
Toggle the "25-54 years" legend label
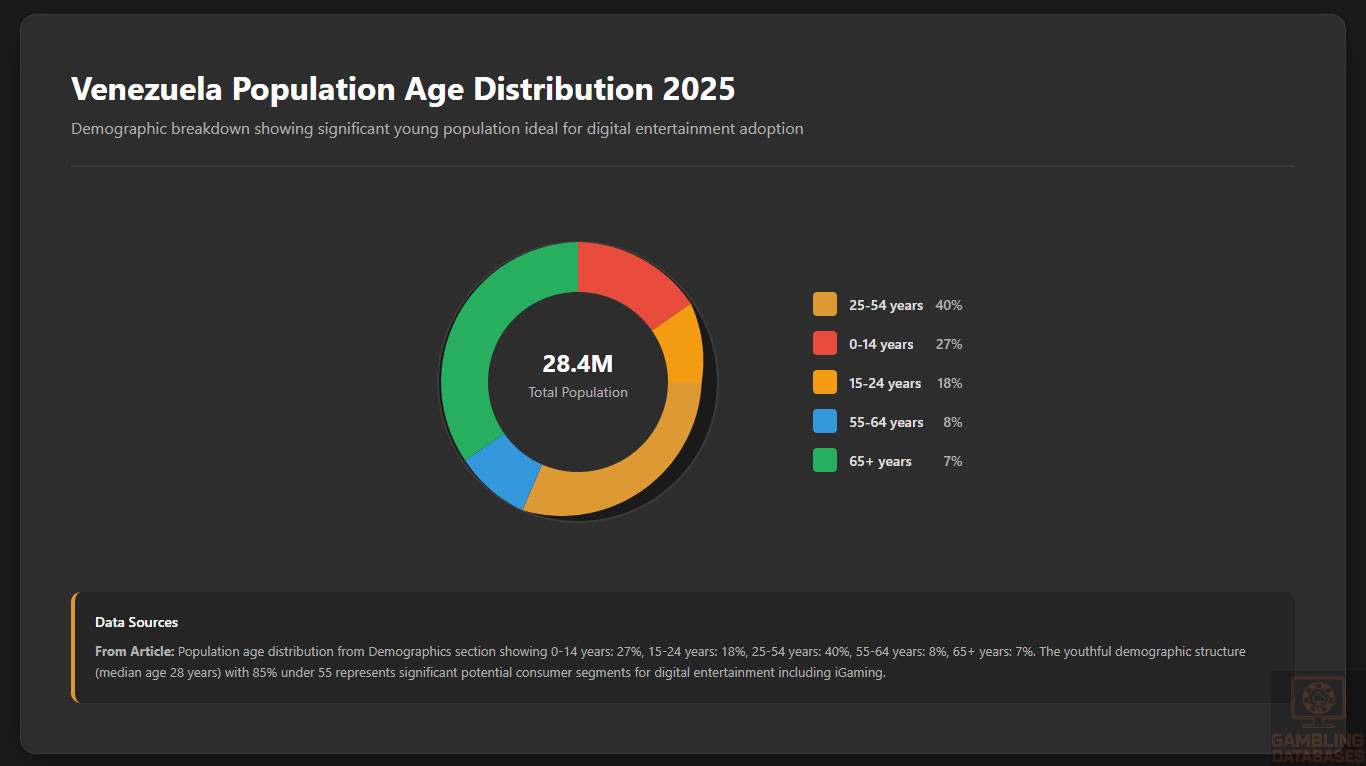(x=885, y=305)
